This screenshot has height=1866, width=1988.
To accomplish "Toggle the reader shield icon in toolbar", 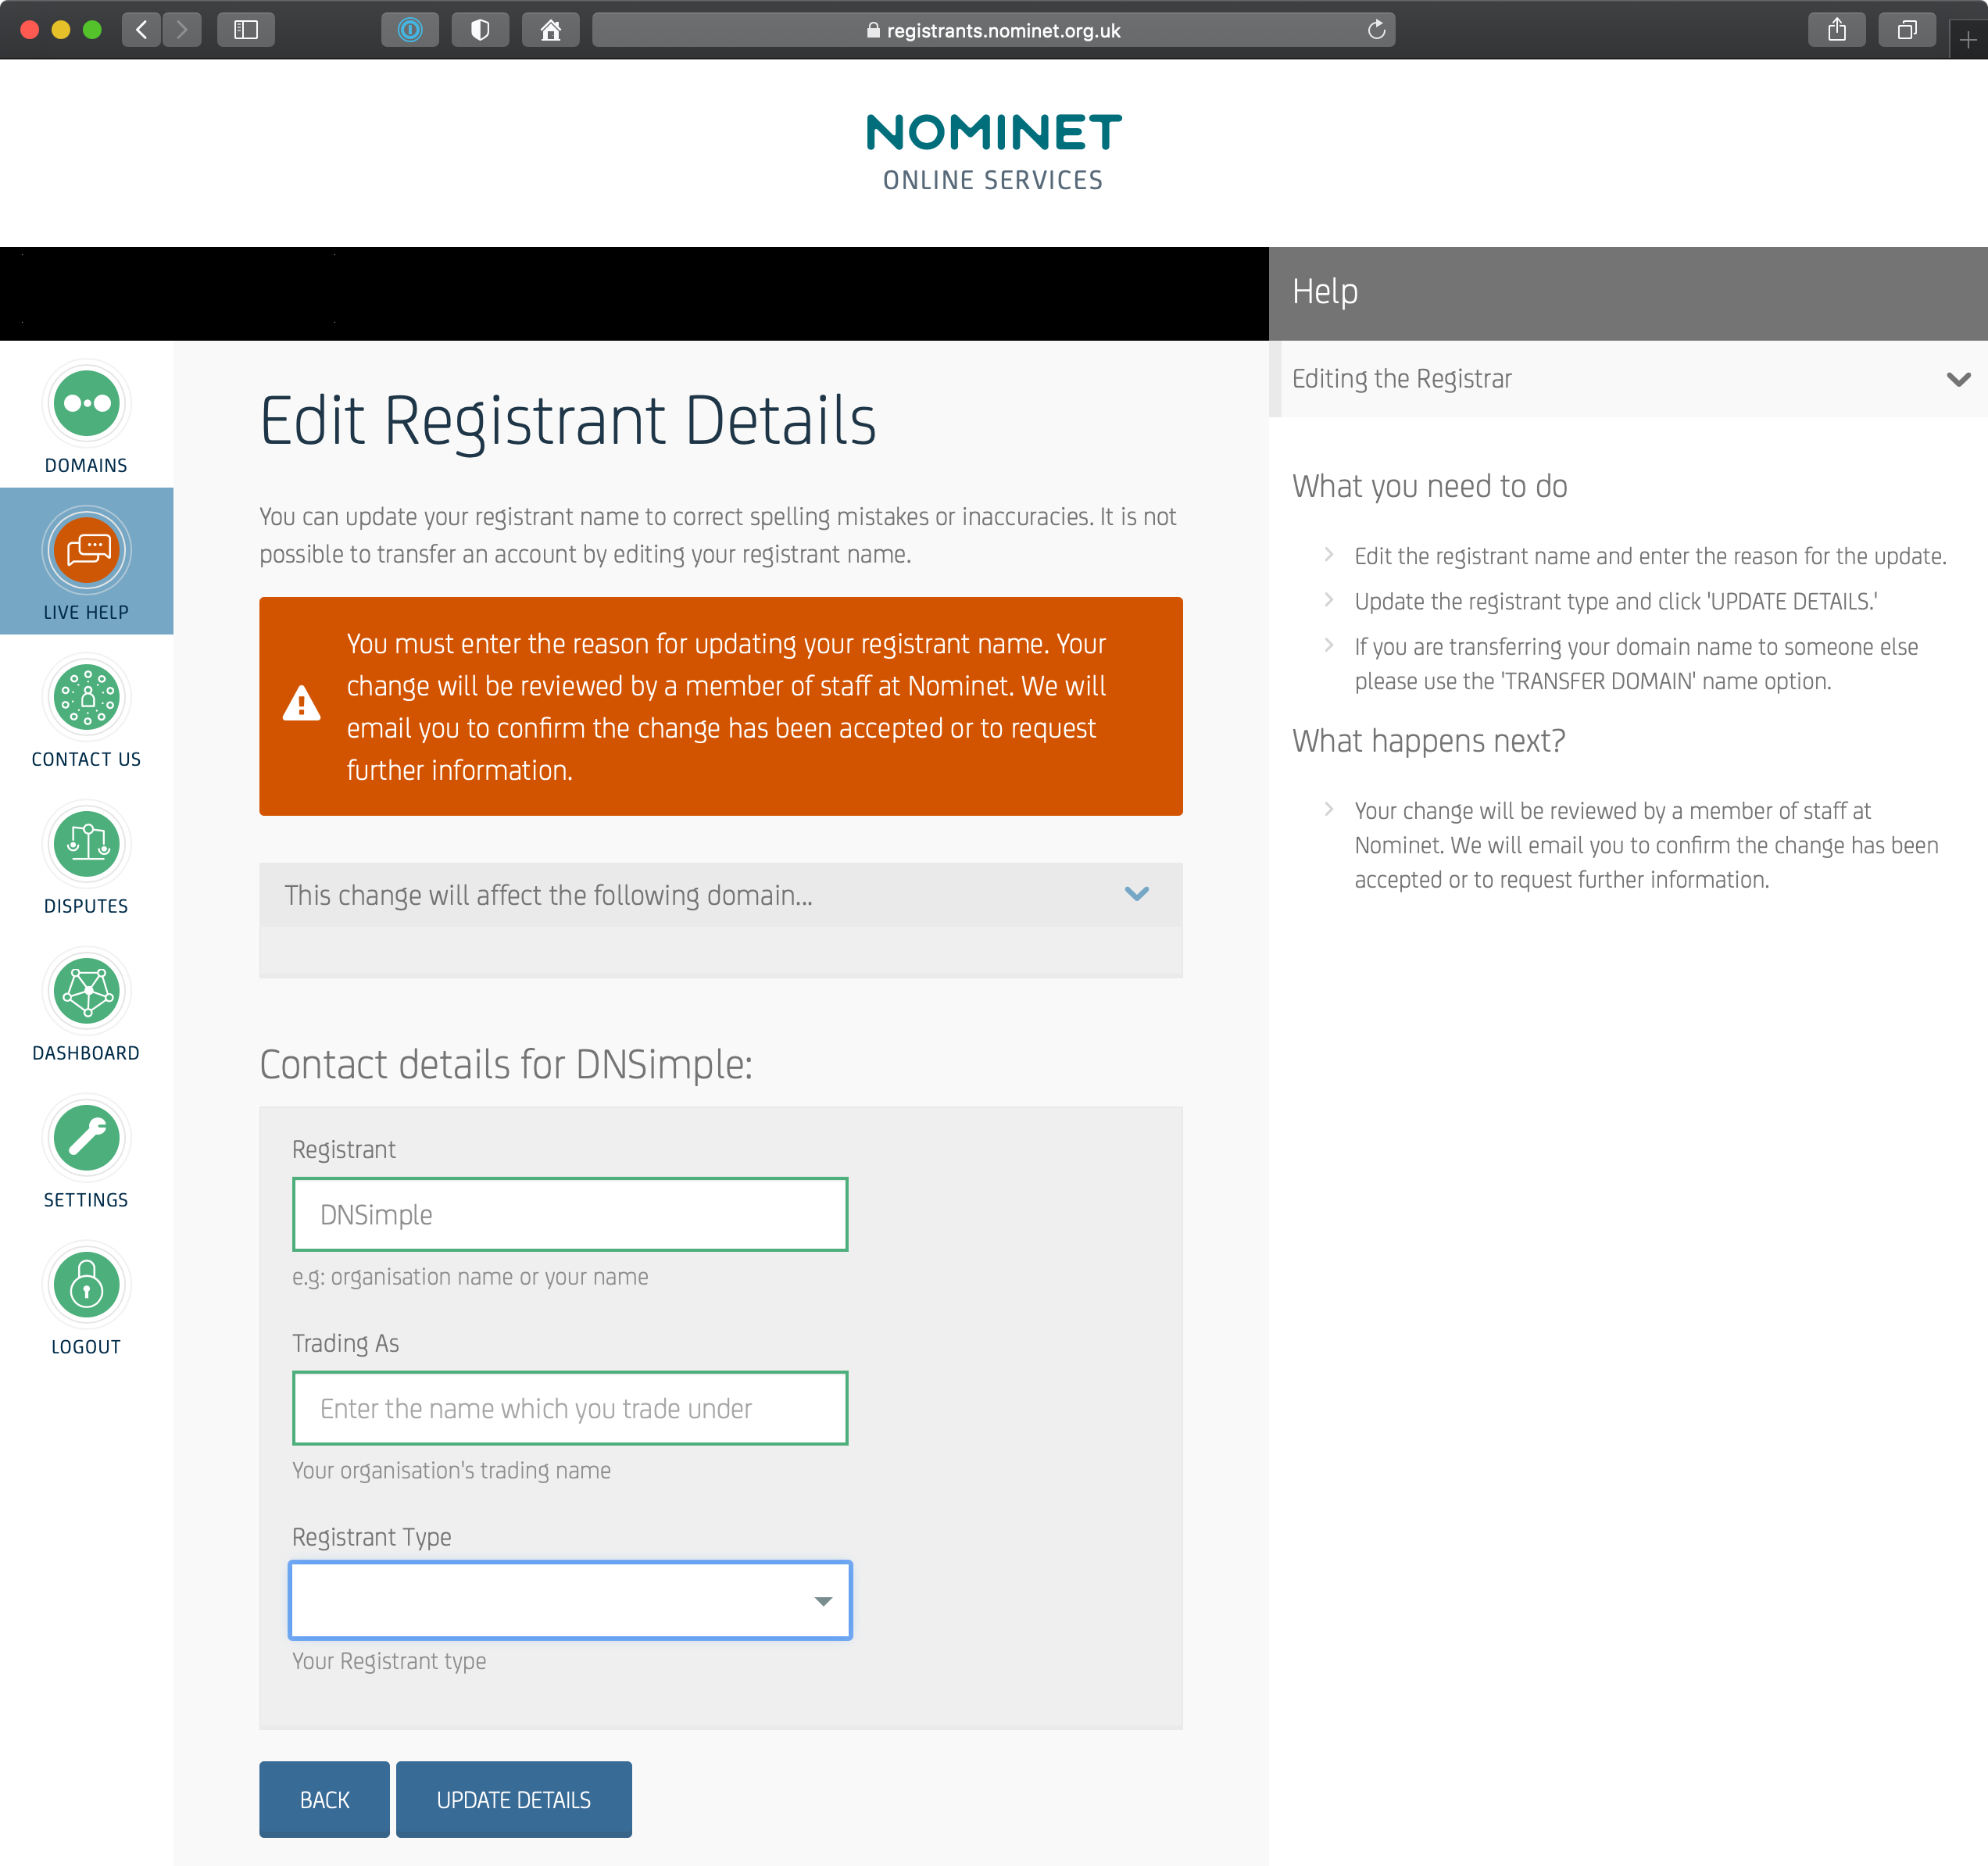I will click(480, 30).
